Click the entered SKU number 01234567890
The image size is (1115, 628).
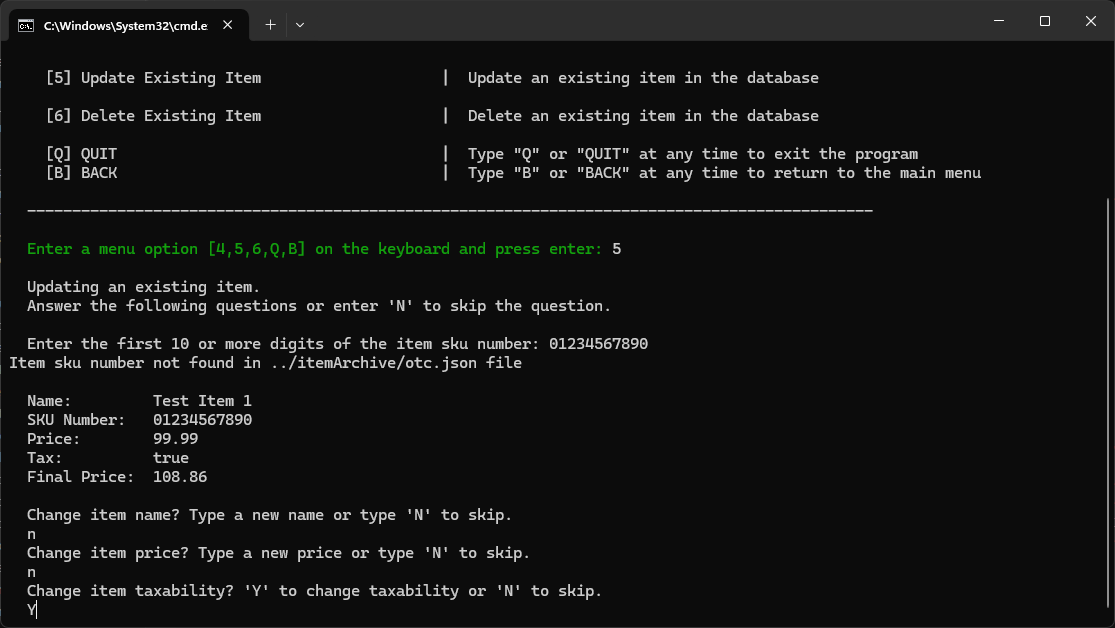[598, 344]
